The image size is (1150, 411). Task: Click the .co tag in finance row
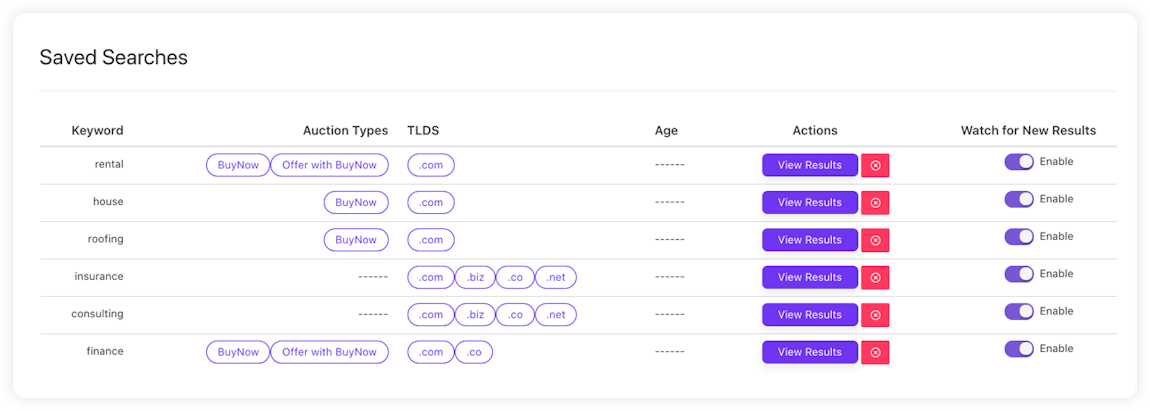[474, 352]
